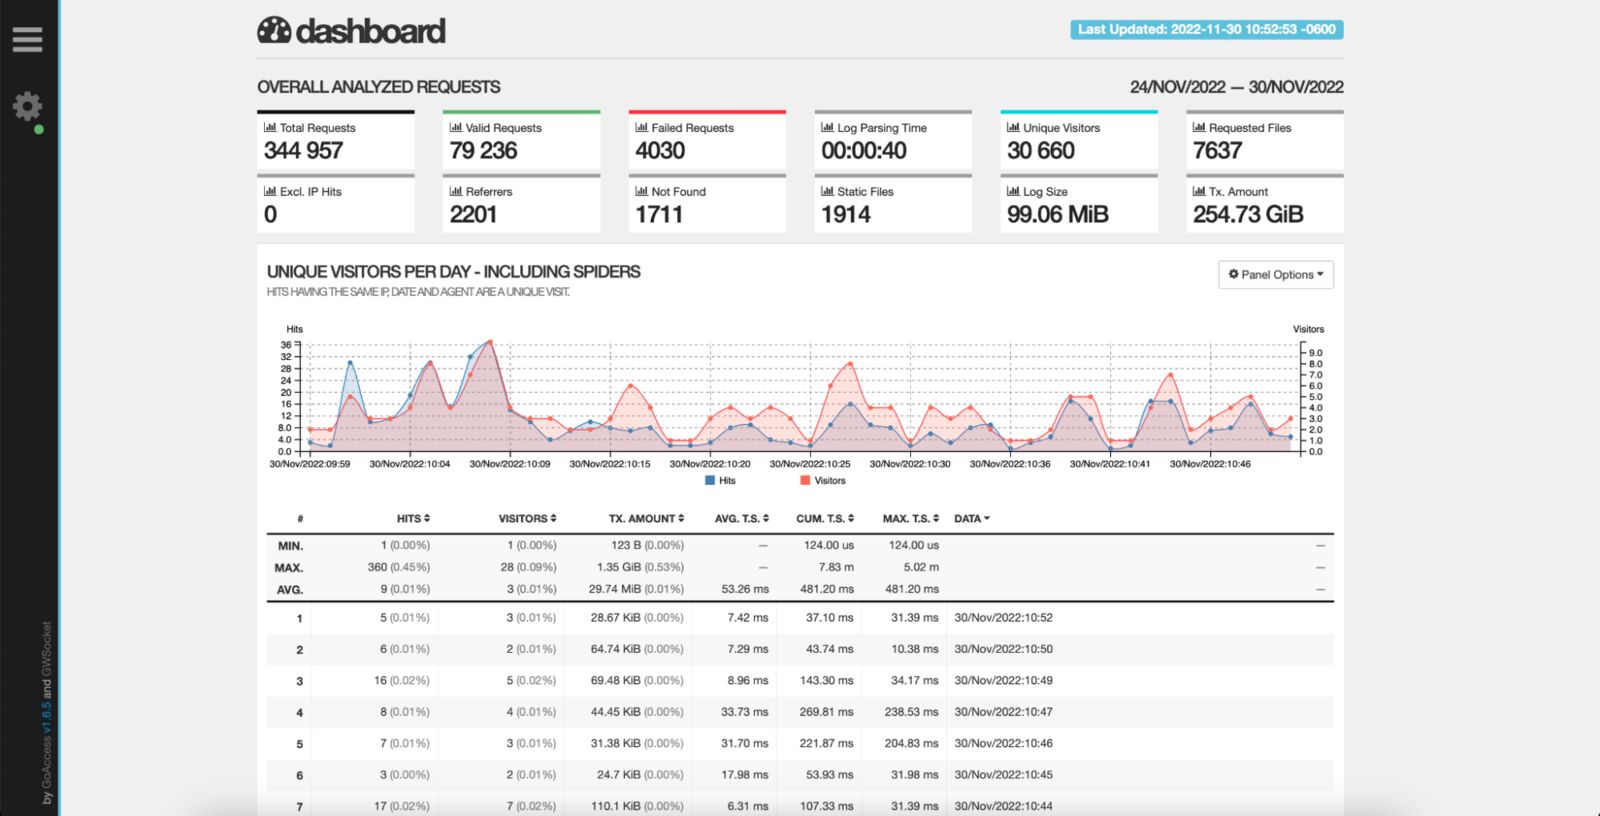The width and height of the screenshot is (1600, 816).
Task: Click the Log Parsing Time chart icon
Action: point(828,127)
